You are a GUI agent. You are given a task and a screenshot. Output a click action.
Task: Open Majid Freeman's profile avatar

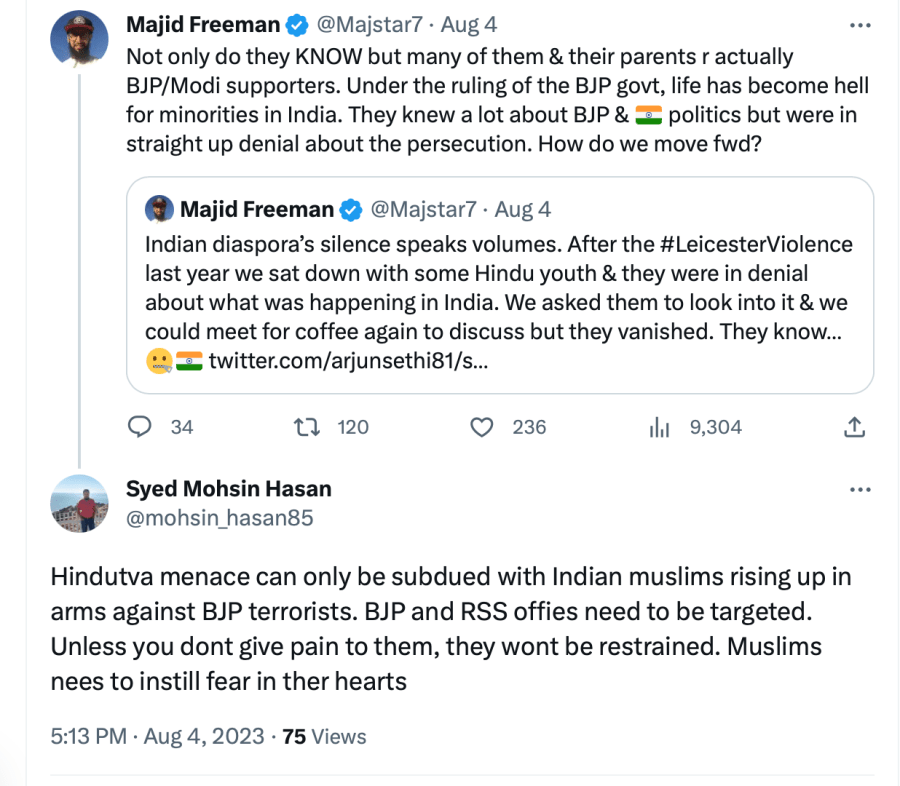coord(79,39)
